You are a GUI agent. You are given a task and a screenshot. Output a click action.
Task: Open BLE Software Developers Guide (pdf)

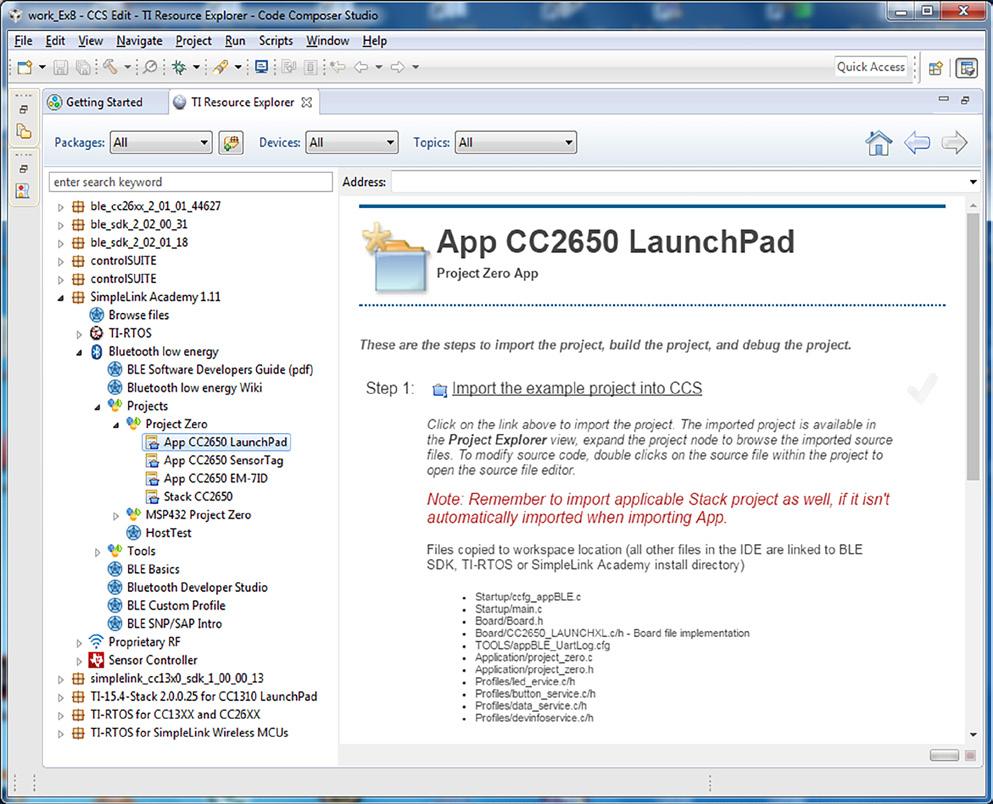coord(220,369)
